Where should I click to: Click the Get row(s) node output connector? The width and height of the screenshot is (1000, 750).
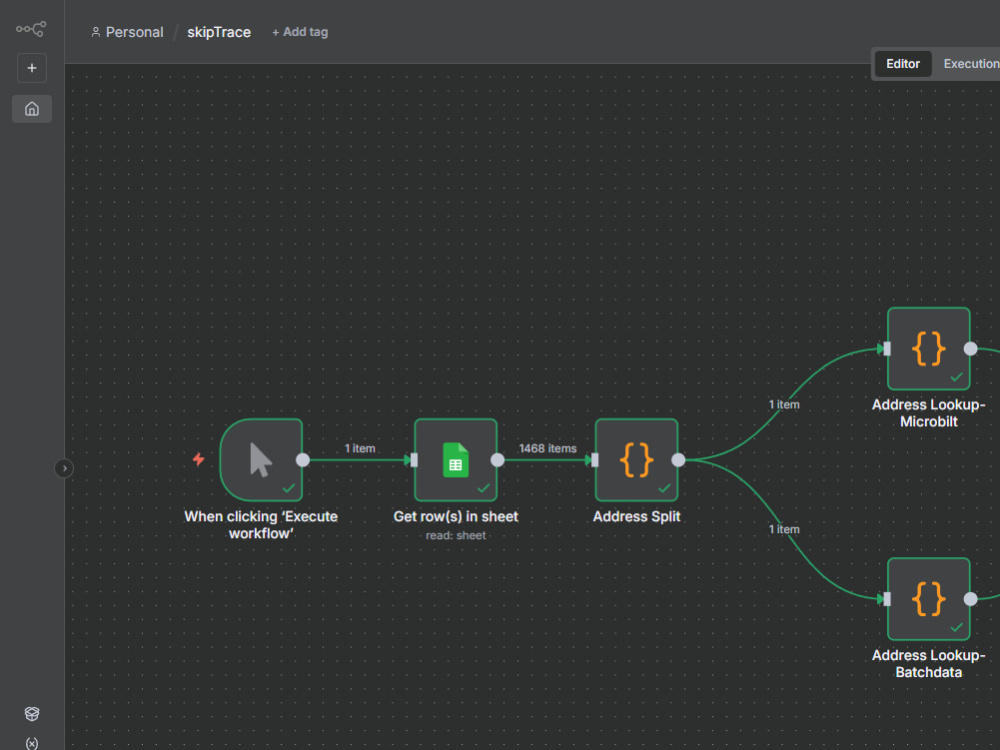click(497, 460)
